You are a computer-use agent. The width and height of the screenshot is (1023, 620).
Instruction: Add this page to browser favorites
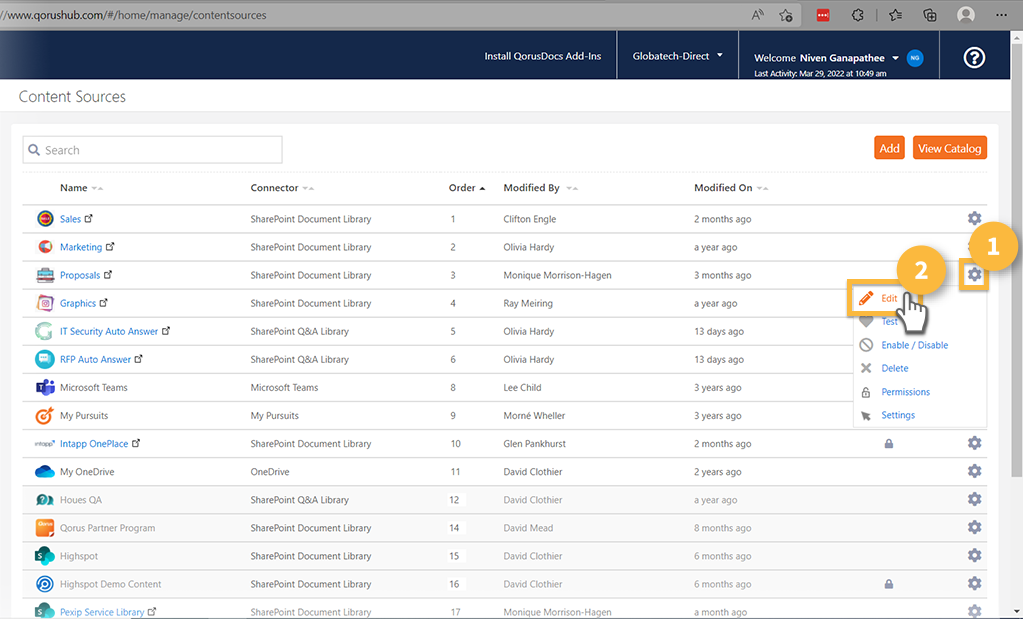coord(786,15)
